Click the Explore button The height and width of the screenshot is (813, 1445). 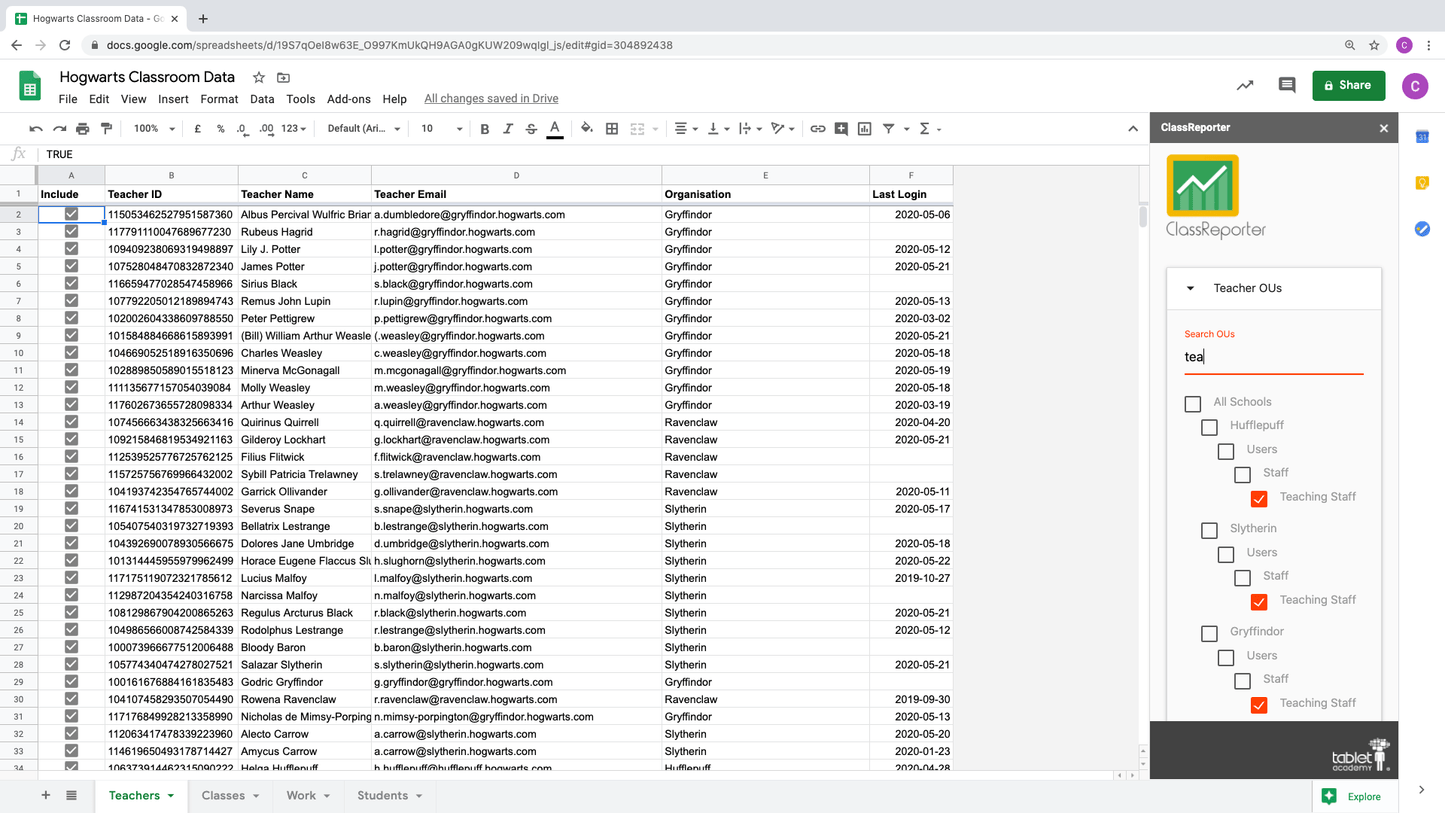[1354, 796]
